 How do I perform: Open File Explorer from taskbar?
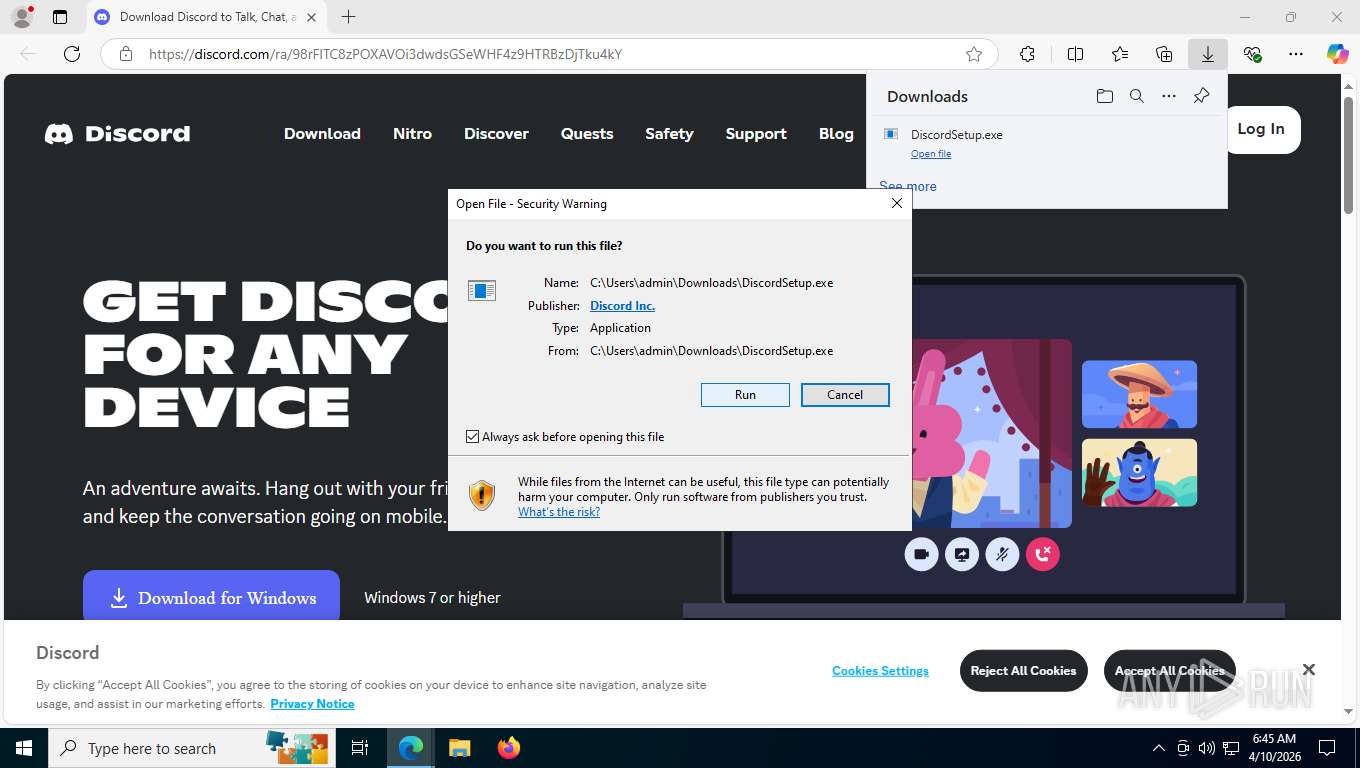(459, 748)
